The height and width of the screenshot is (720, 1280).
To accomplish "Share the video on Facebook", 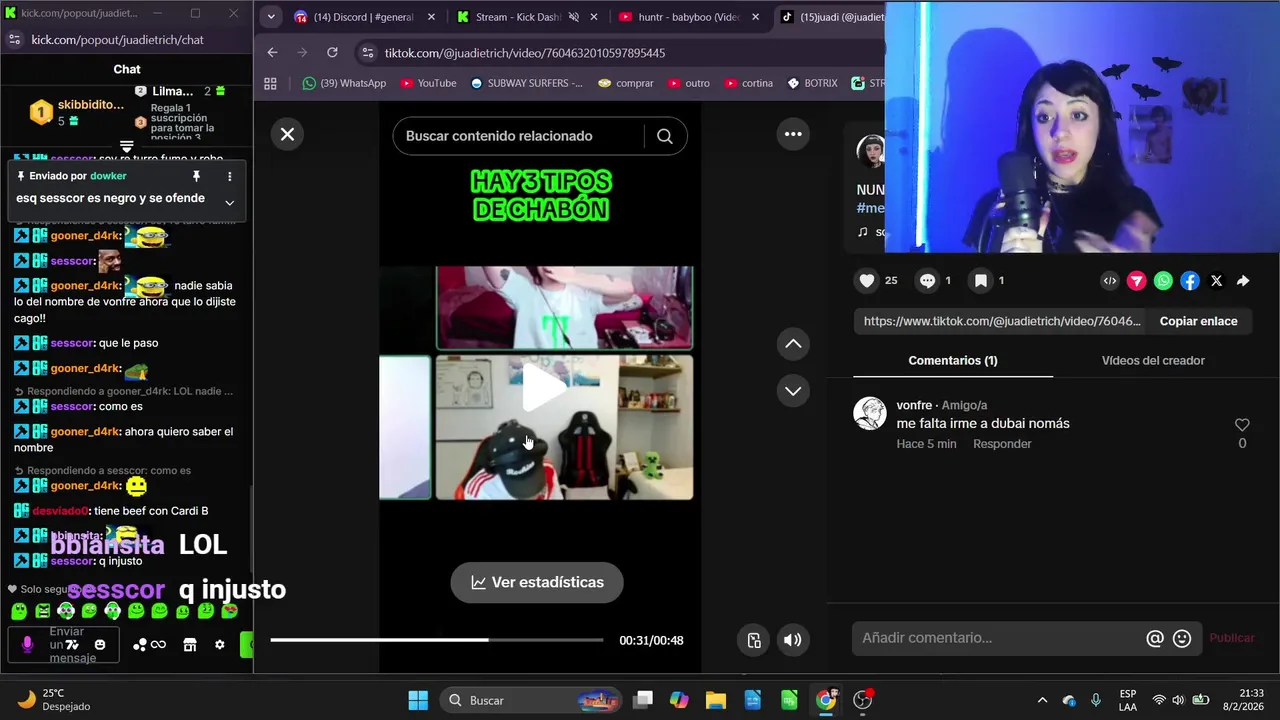I will 1190,281.
